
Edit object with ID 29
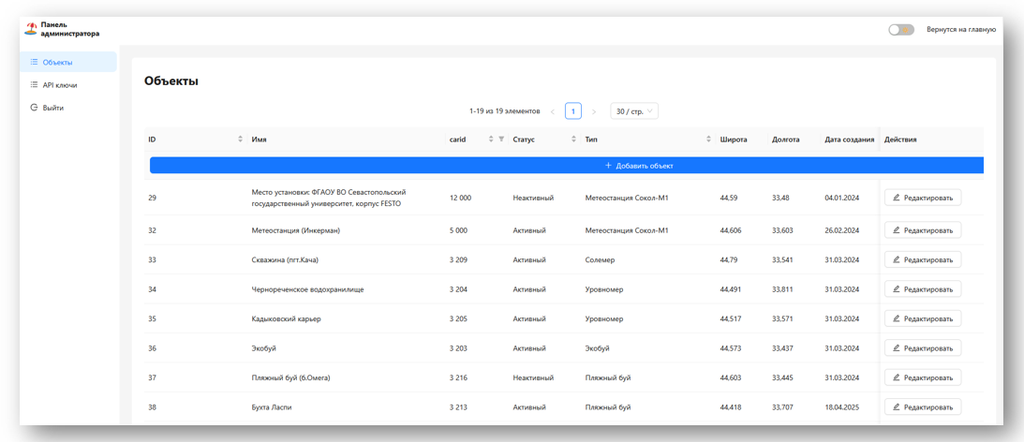click(x=923, y=197)
